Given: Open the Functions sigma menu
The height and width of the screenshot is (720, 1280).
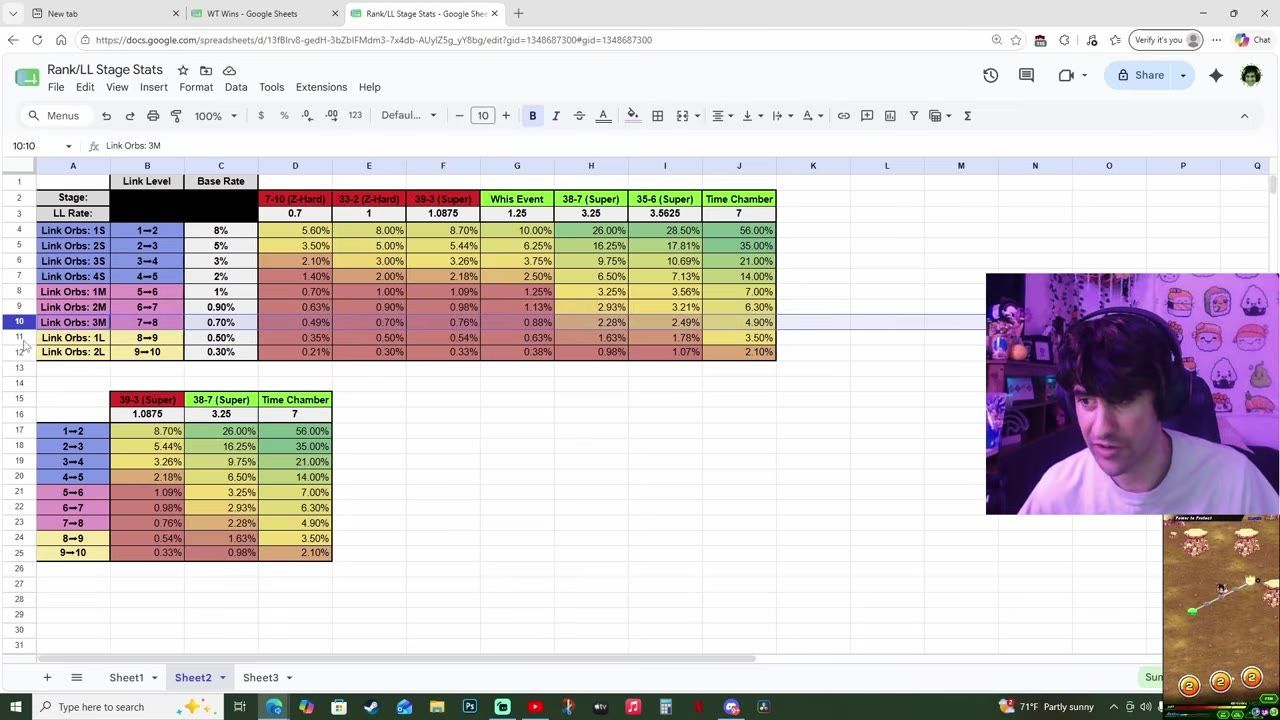Looking at the screenshot, I should click(x=967, y=116).
